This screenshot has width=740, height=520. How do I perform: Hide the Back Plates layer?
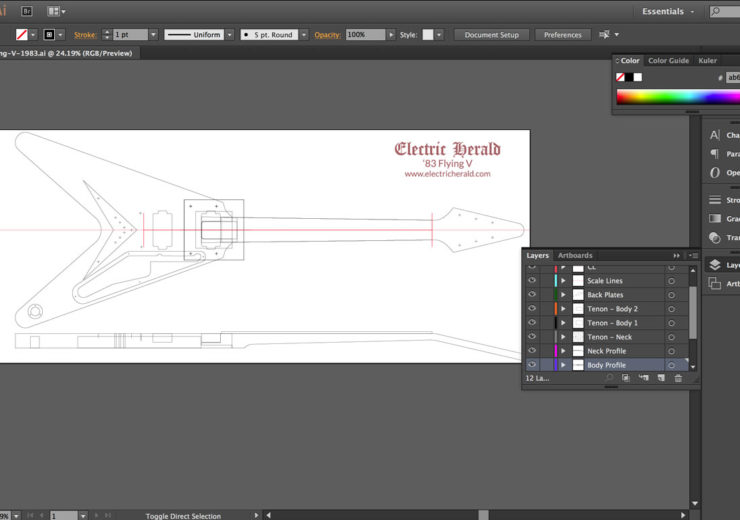pos(532,295)
